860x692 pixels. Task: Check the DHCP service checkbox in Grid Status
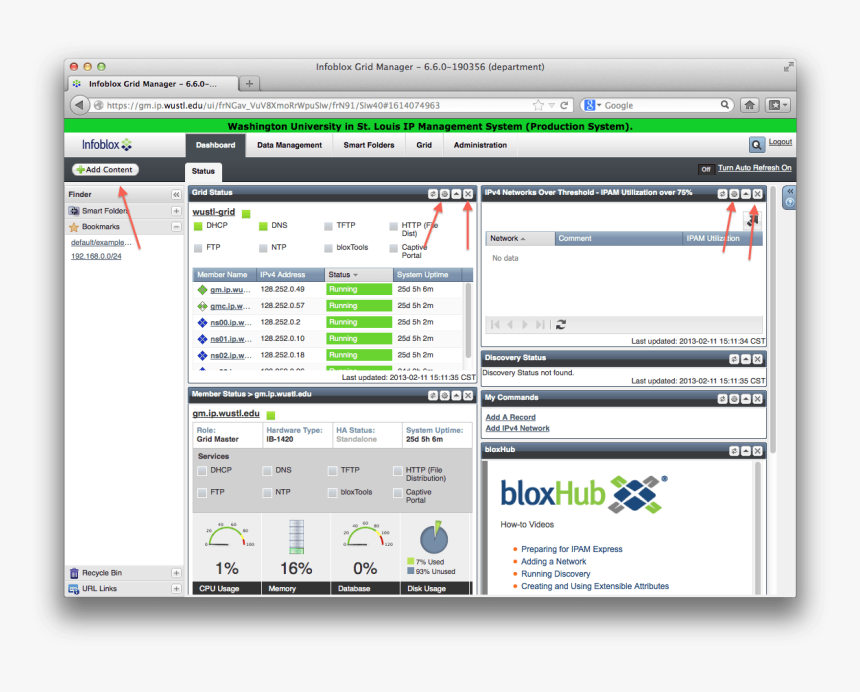[200, 225]
